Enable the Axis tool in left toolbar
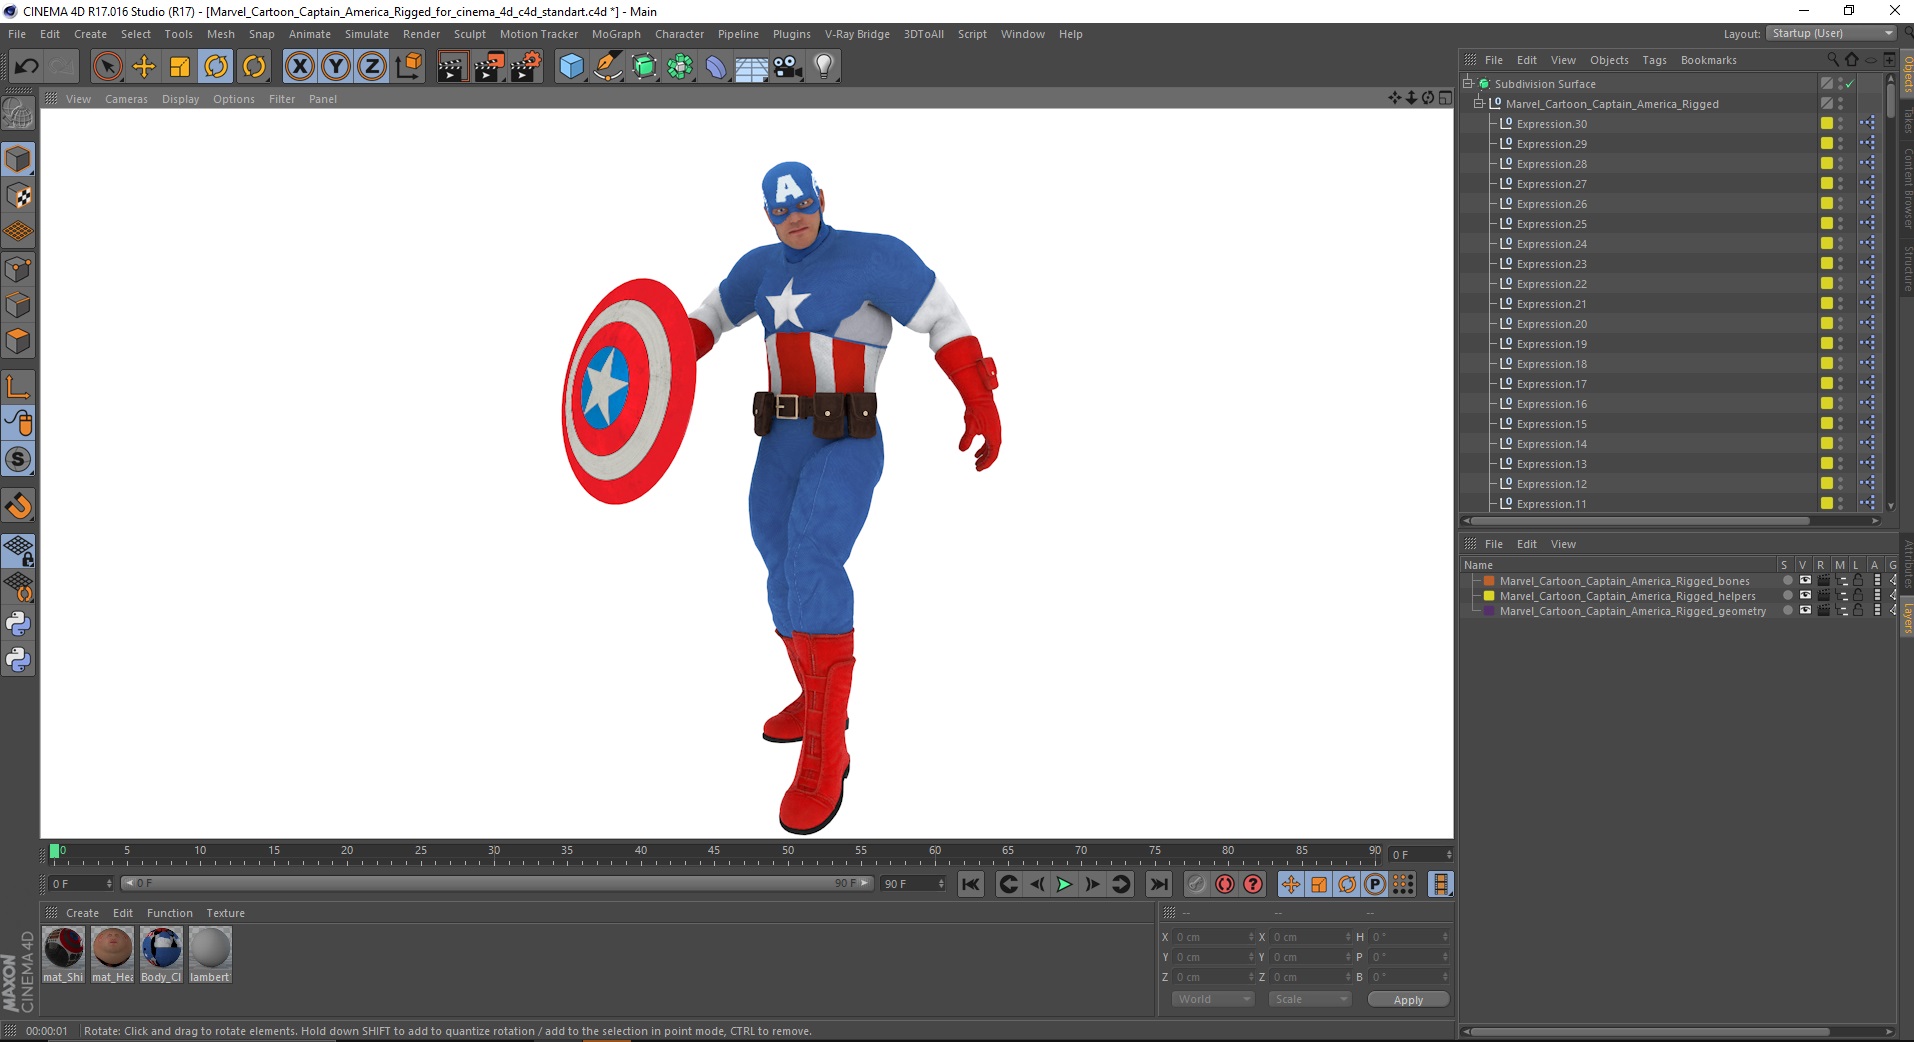The width and height of the screenshot is (1914, 1042). [18, 386]
